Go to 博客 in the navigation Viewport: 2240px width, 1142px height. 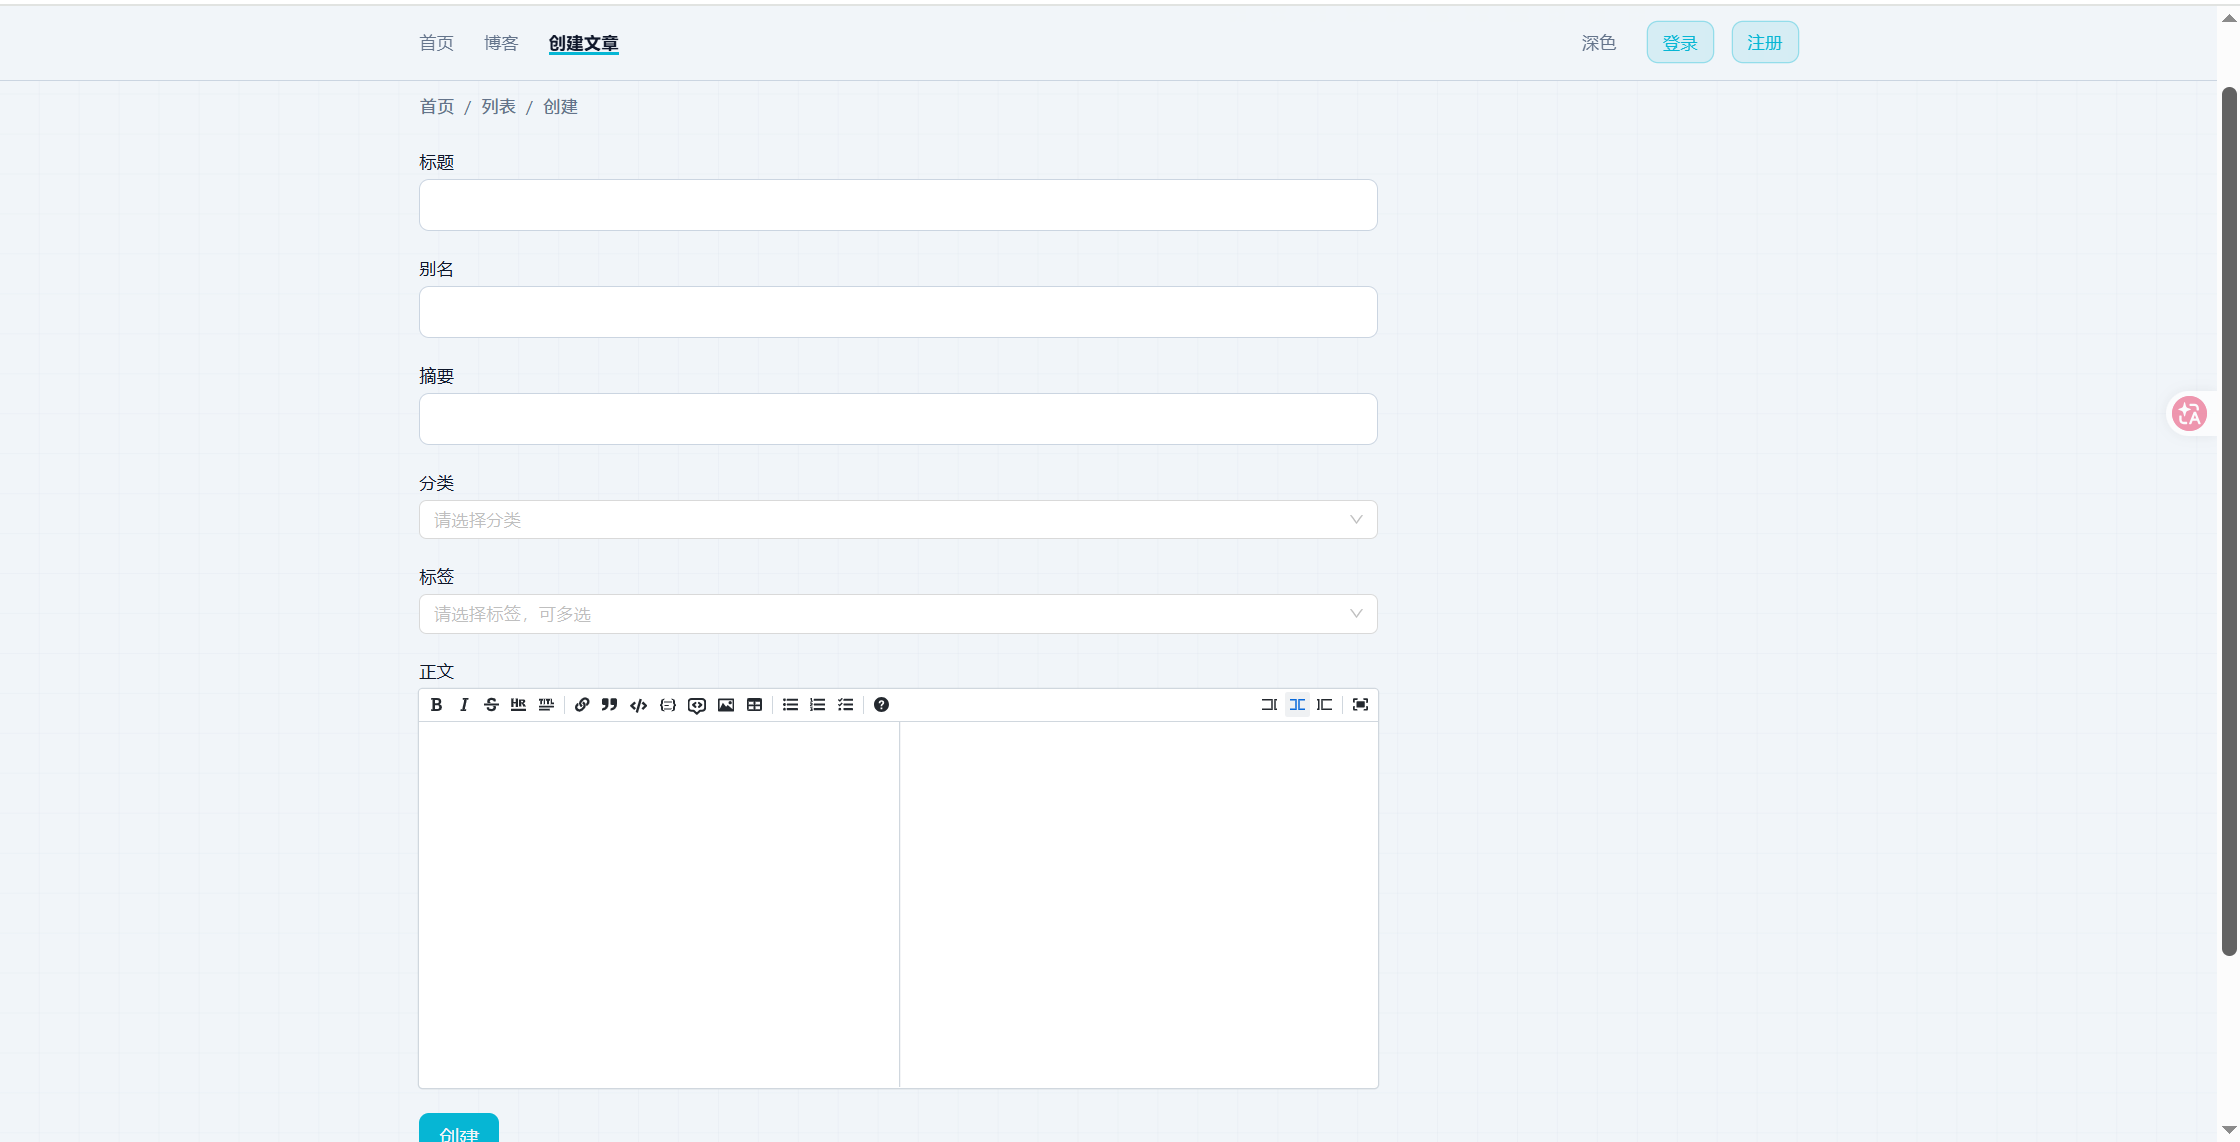(501, 43)
